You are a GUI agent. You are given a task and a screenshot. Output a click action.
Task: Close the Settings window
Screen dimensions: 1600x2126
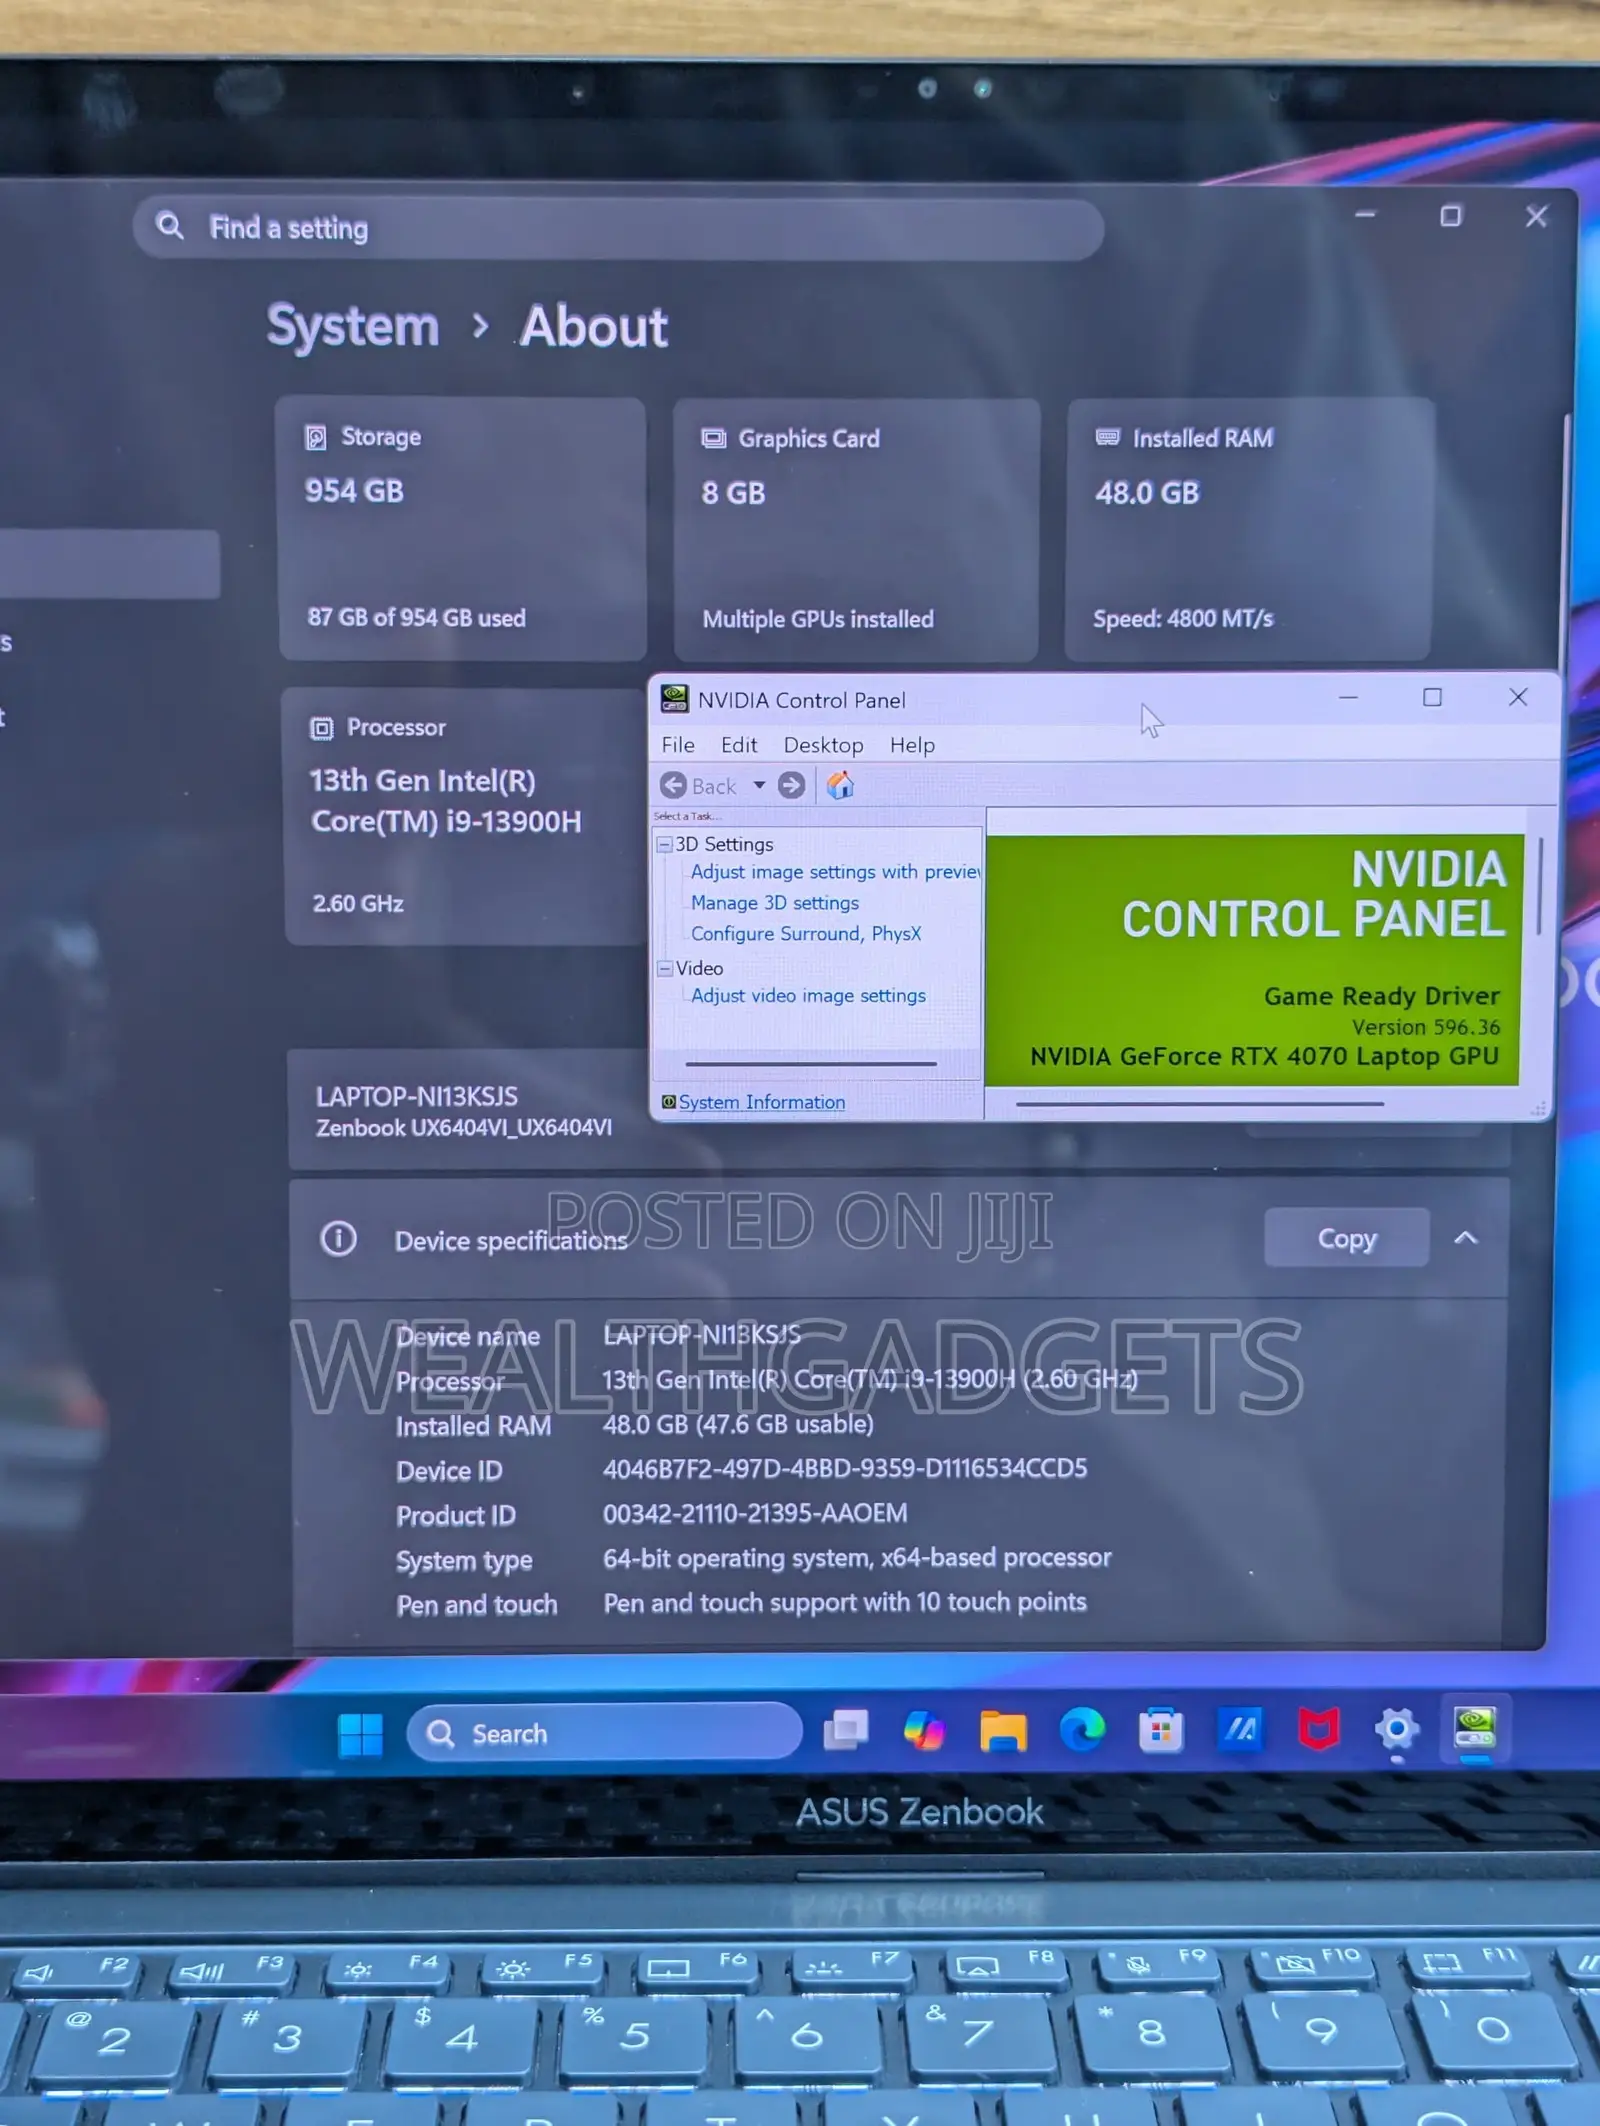(x=1536, y=216)
